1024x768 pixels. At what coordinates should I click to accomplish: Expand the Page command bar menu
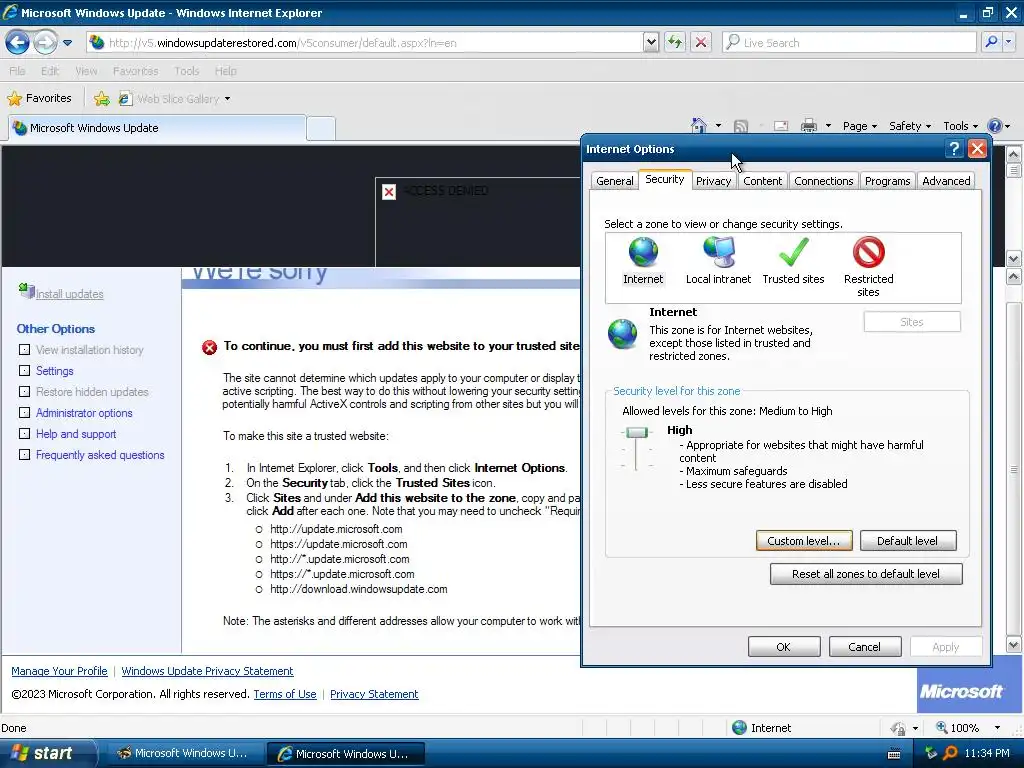click(x=859, y=126)
